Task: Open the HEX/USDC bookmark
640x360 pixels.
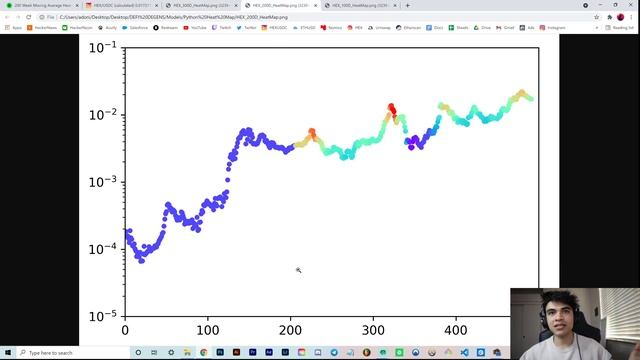Action: pyautogui.click(x=274, y=28)
